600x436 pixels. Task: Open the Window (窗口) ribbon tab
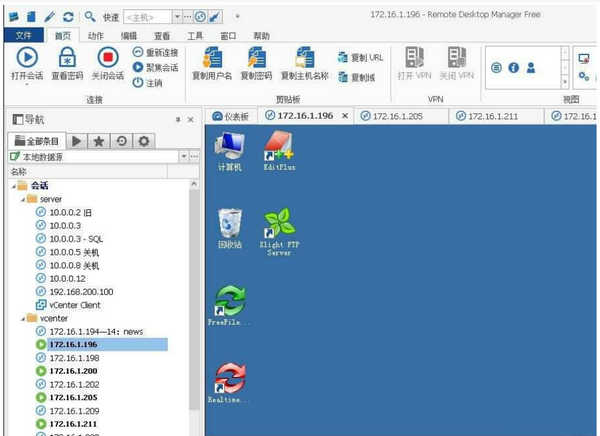228,36
